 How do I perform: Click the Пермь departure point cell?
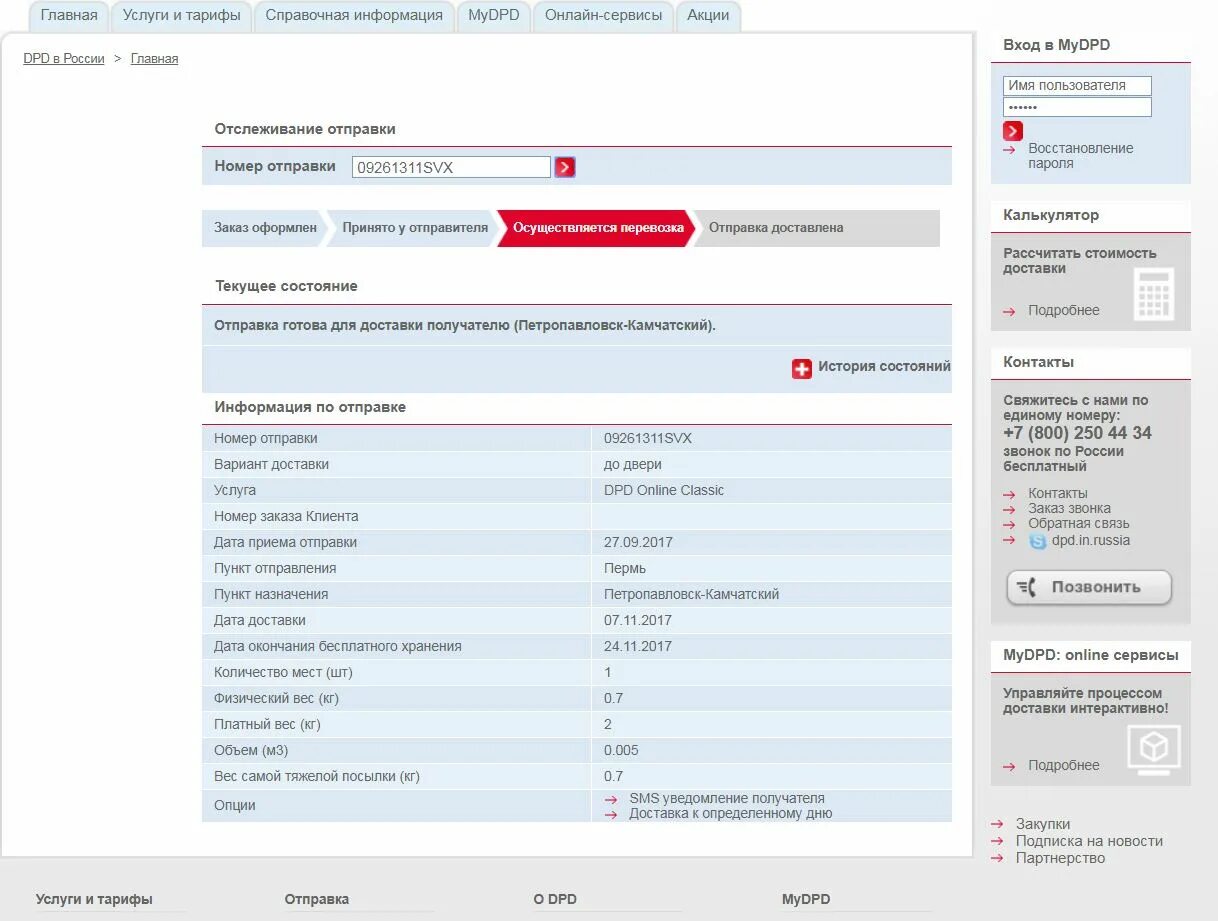pyautogui.click(x=625, y=569)
